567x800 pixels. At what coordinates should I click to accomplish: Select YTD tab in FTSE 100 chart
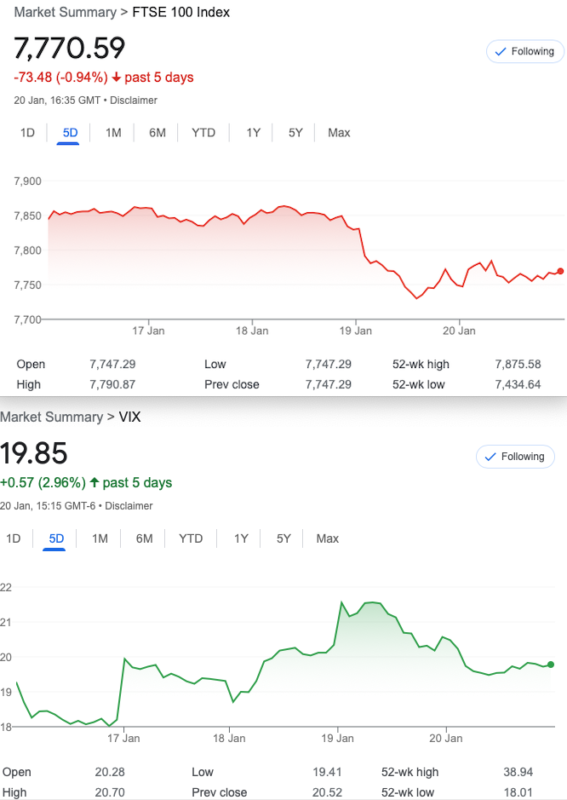[204, 133]
